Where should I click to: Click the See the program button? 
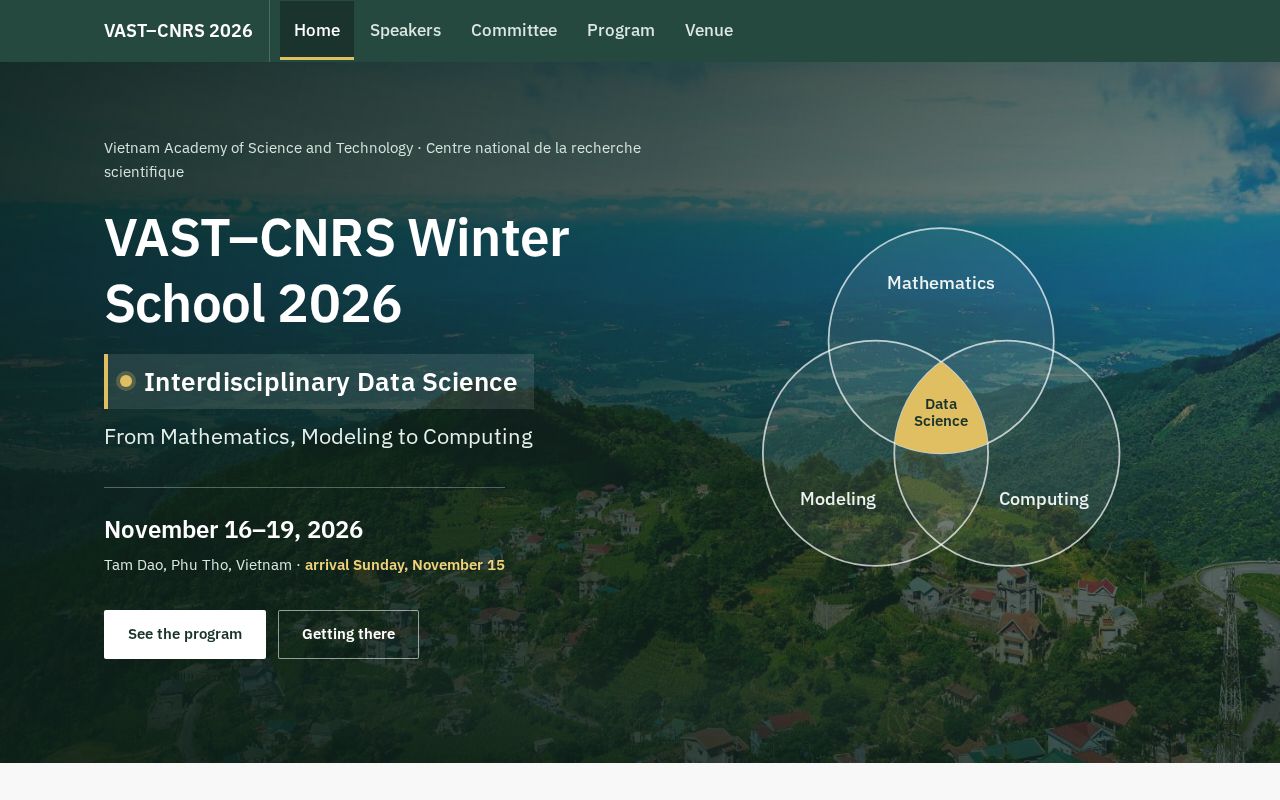click(185, 634)
